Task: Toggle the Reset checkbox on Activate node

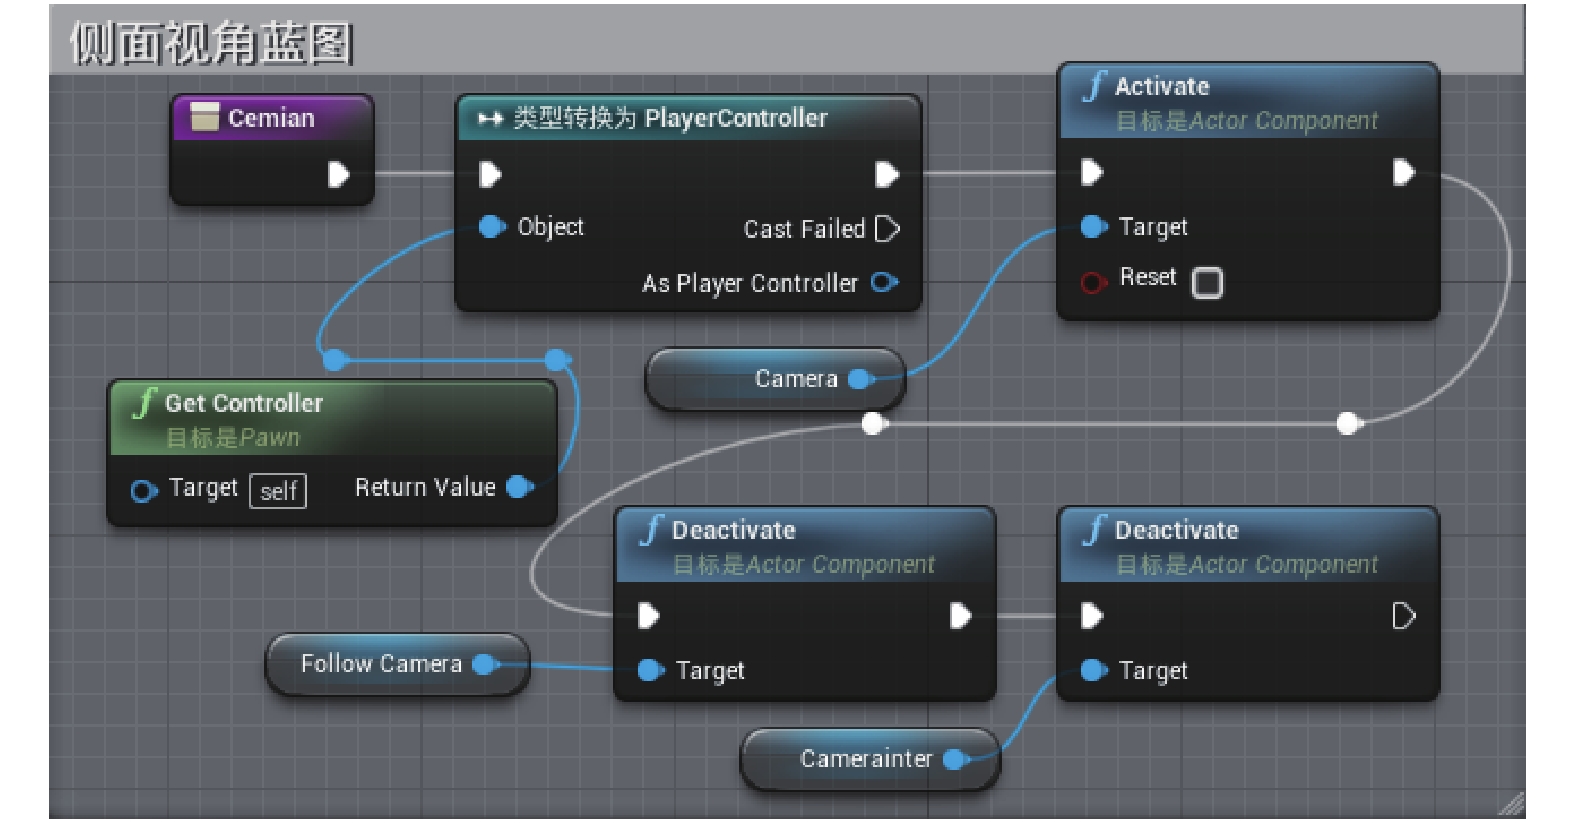Action: tap(1207, 283)
